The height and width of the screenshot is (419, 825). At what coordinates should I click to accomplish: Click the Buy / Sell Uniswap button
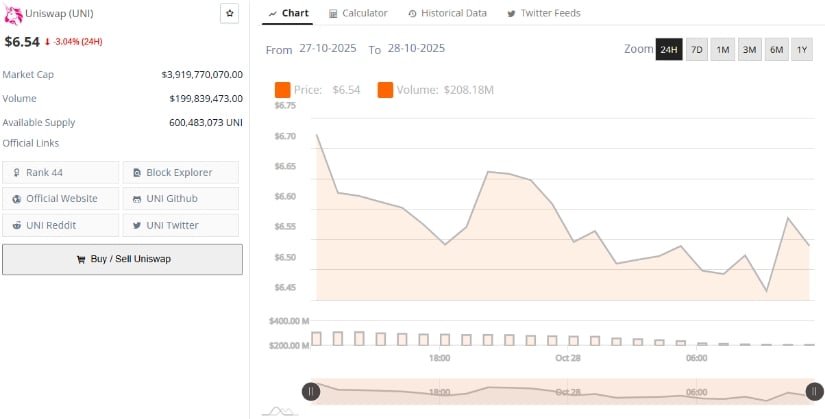coord(122,259)
